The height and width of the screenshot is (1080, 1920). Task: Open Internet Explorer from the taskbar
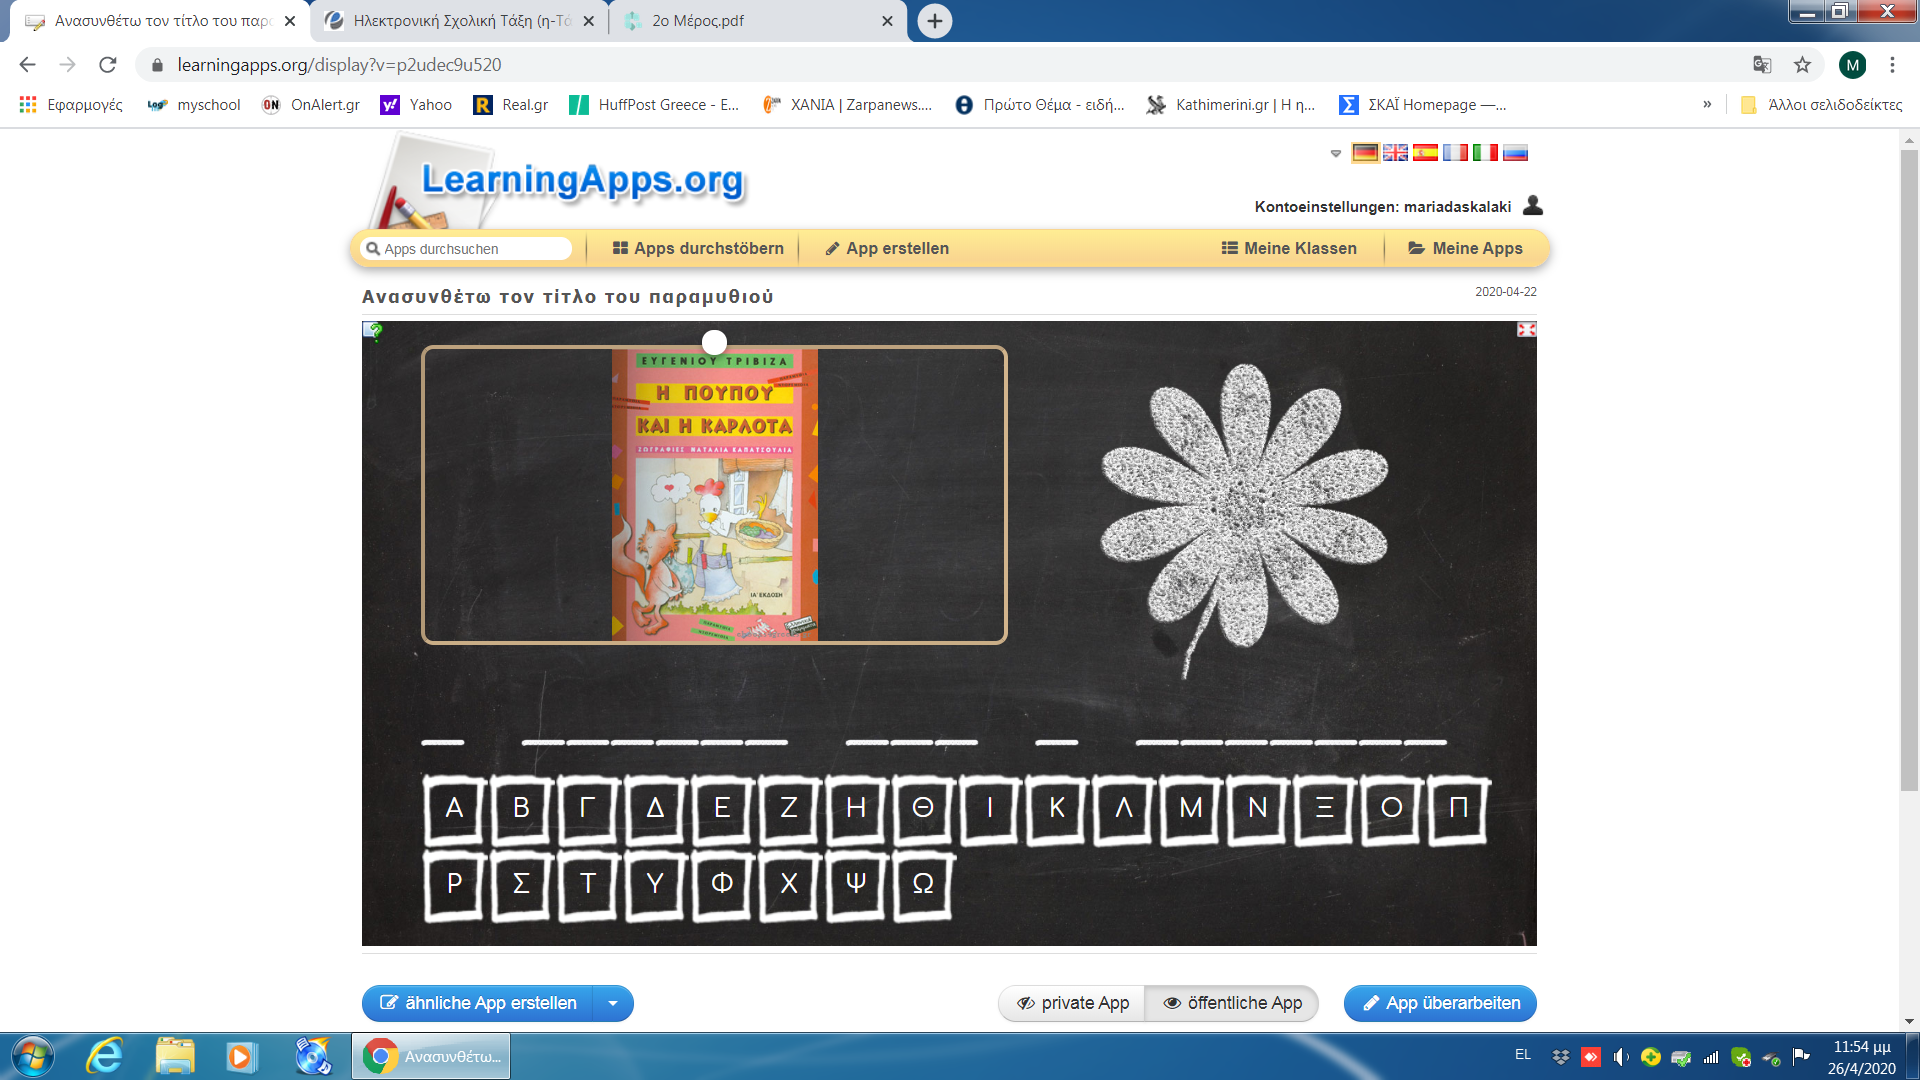point(105,1057)
